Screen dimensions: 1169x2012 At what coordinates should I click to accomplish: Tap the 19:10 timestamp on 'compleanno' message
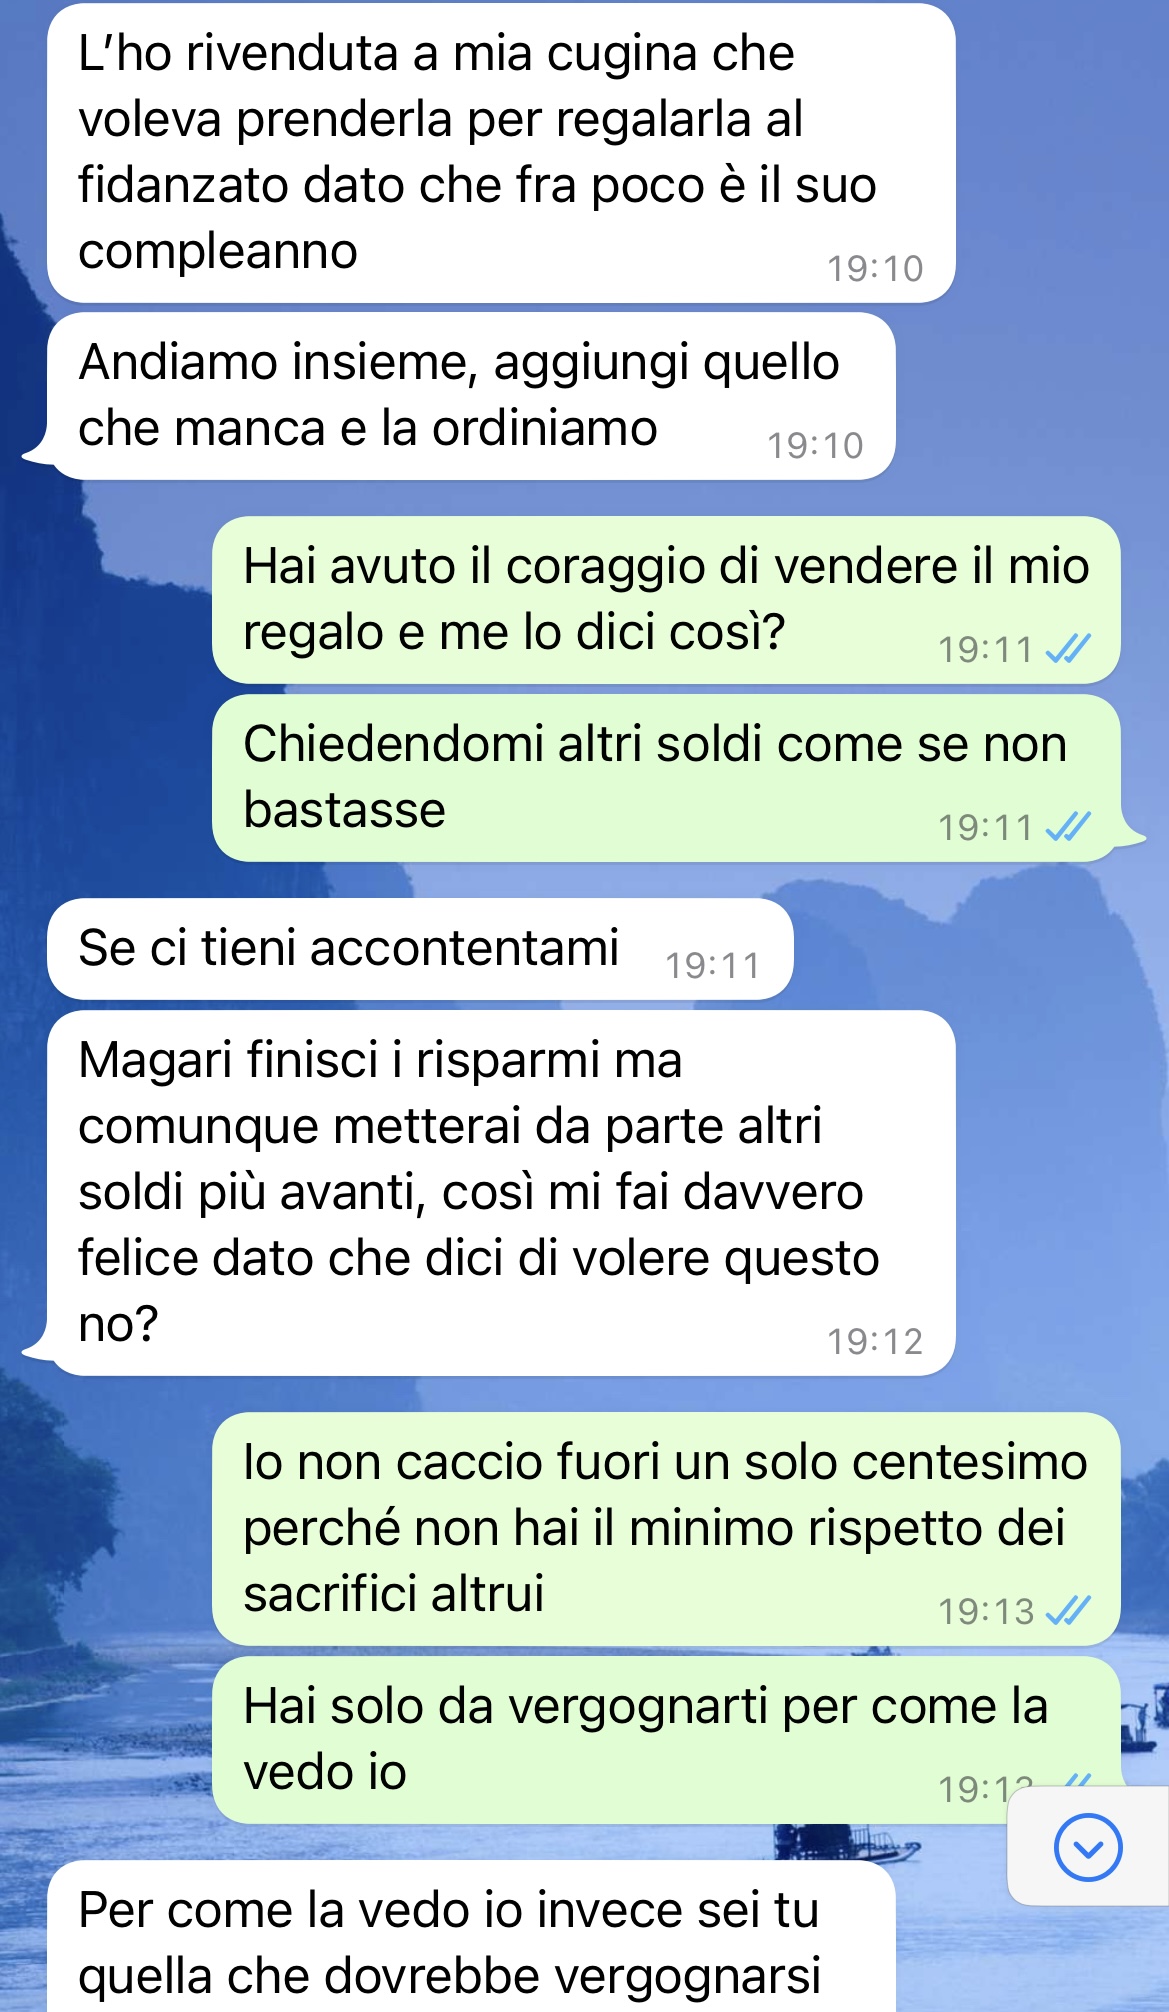point(875,269)
